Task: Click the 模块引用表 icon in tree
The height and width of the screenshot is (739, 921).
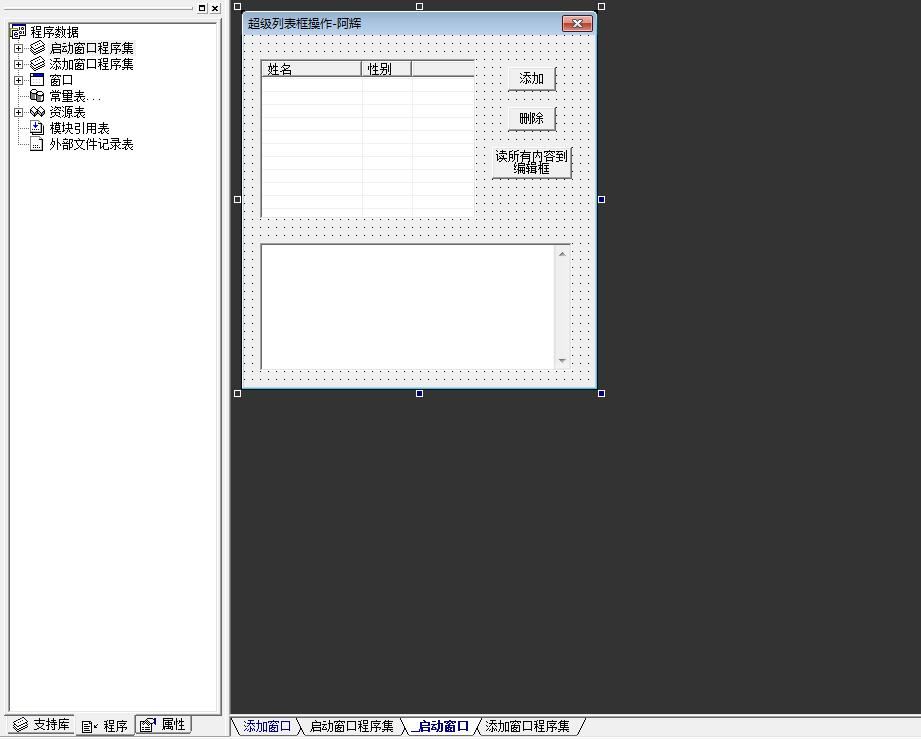Action: (37, 128)
